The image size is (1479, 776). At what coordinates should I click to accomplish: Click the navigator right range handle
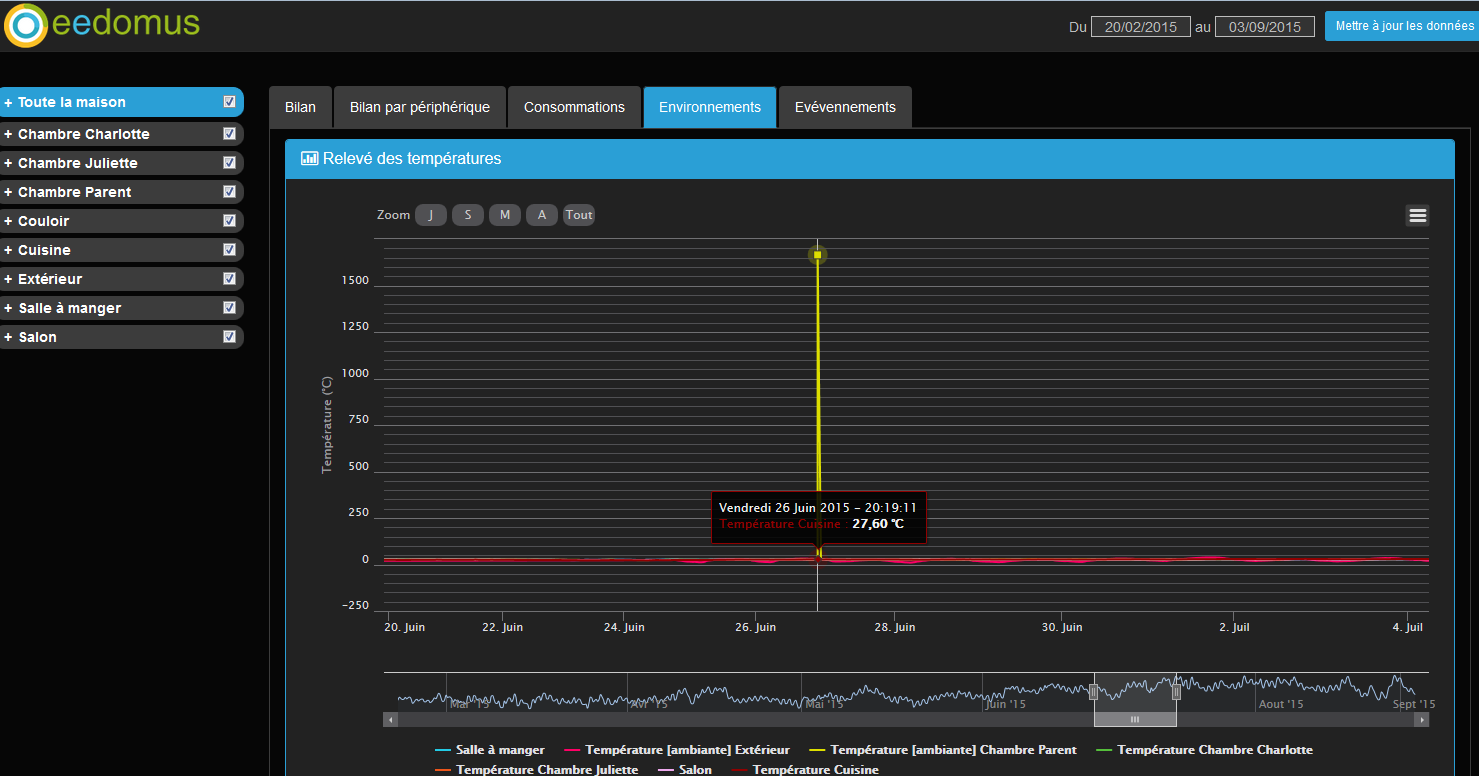click(x=1176, y=692)
